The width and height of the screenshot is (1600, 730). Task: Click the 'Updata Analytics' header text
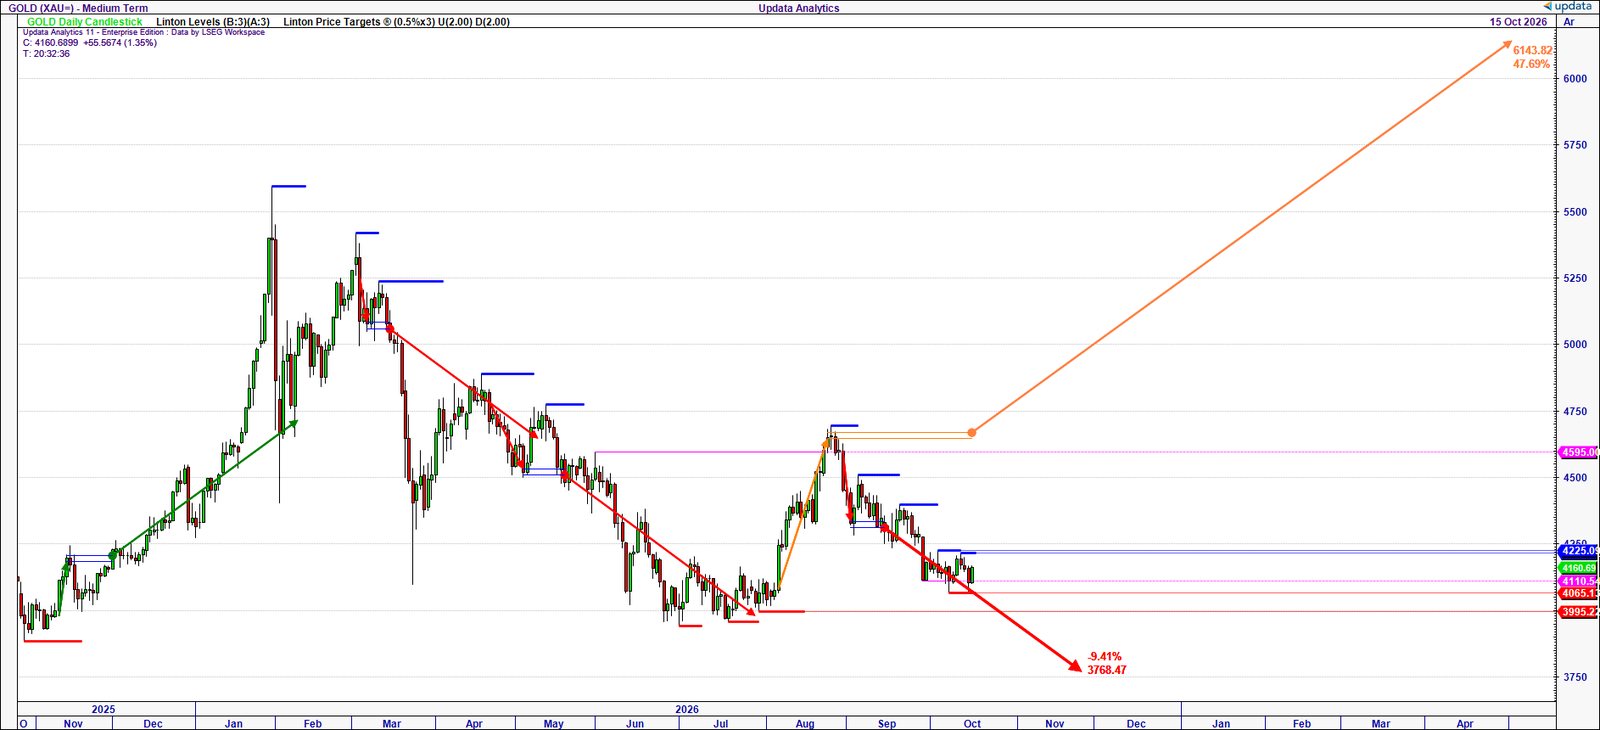coord(799,8)
